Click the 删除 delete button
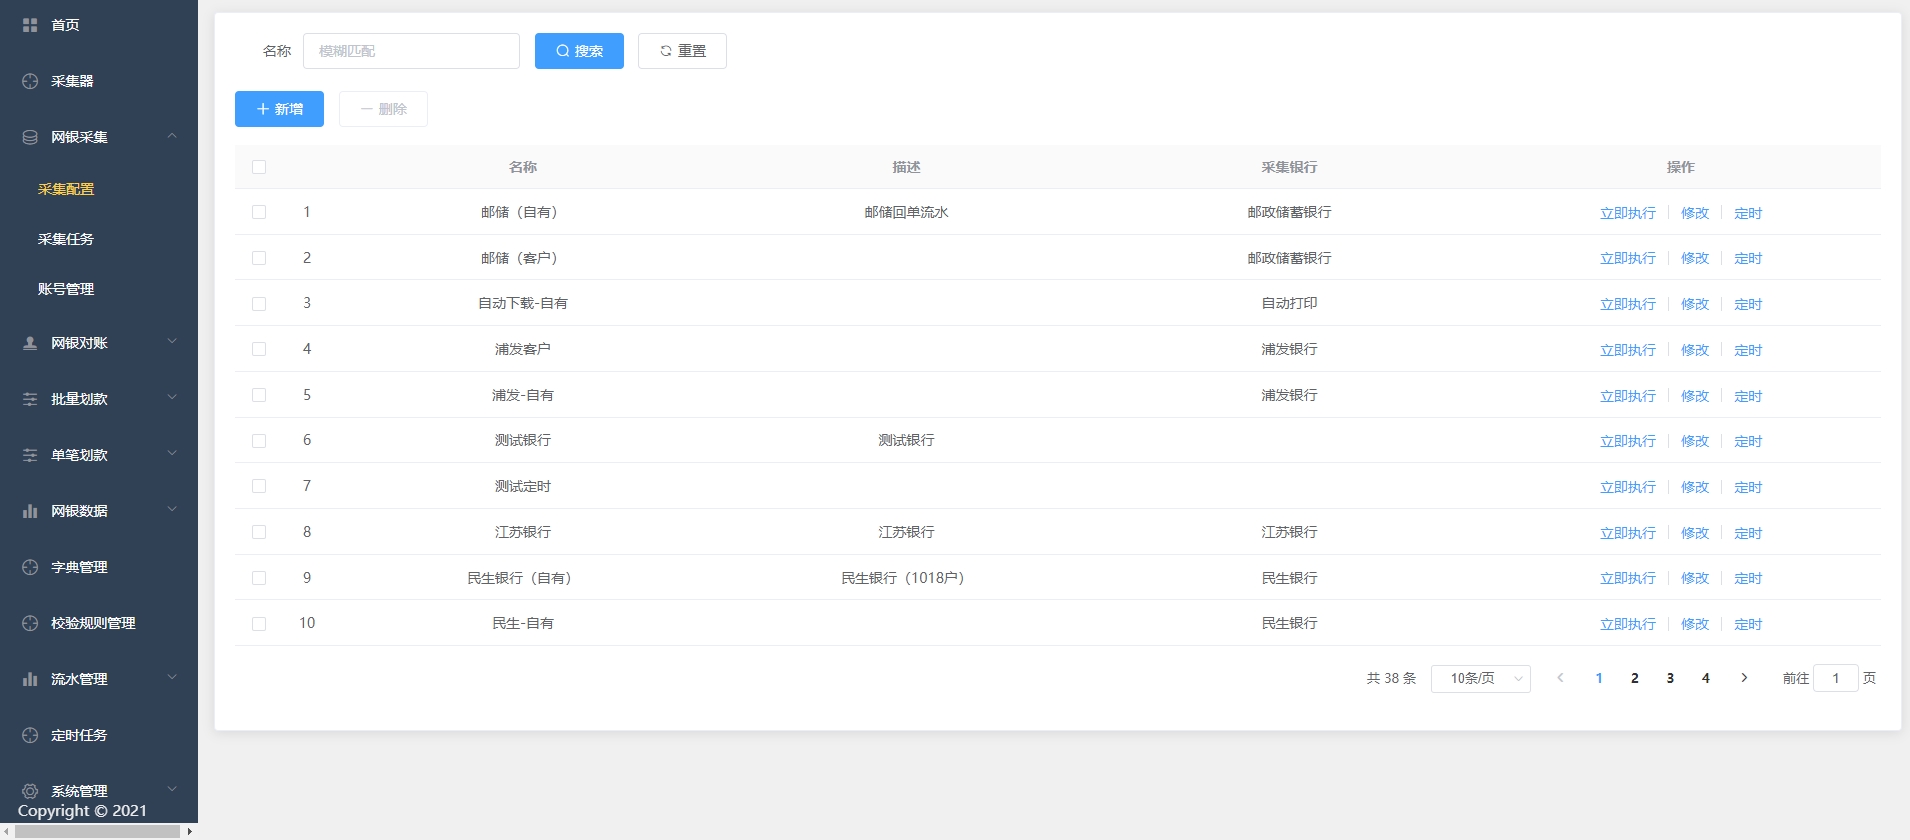 tap(383, 109)
